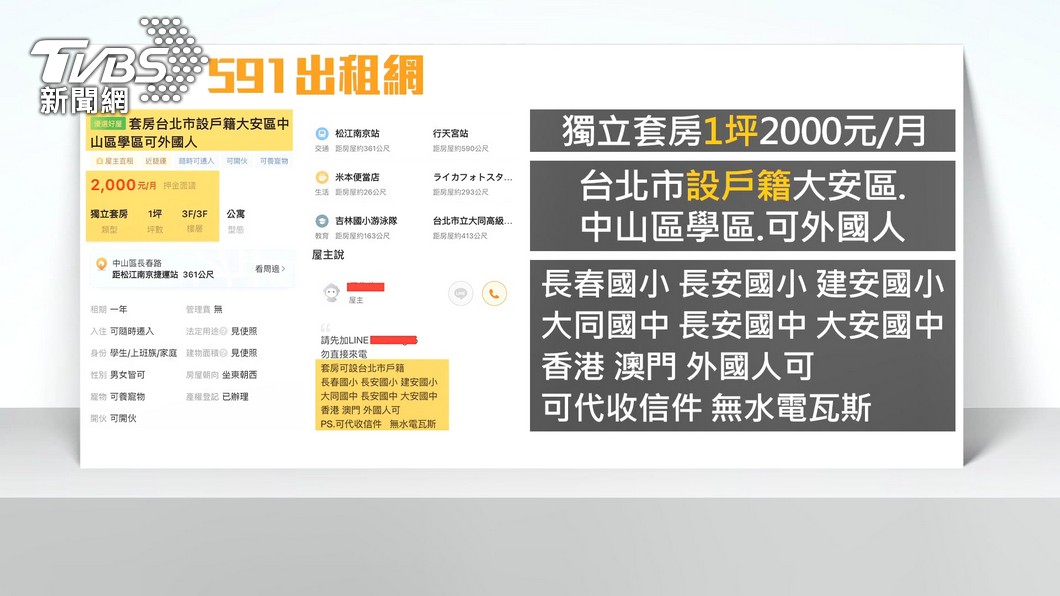Click 距松江南京捷運站 361公尺 text
The height and width of the screenshot is (596, 1060).
tap(163, 274)
